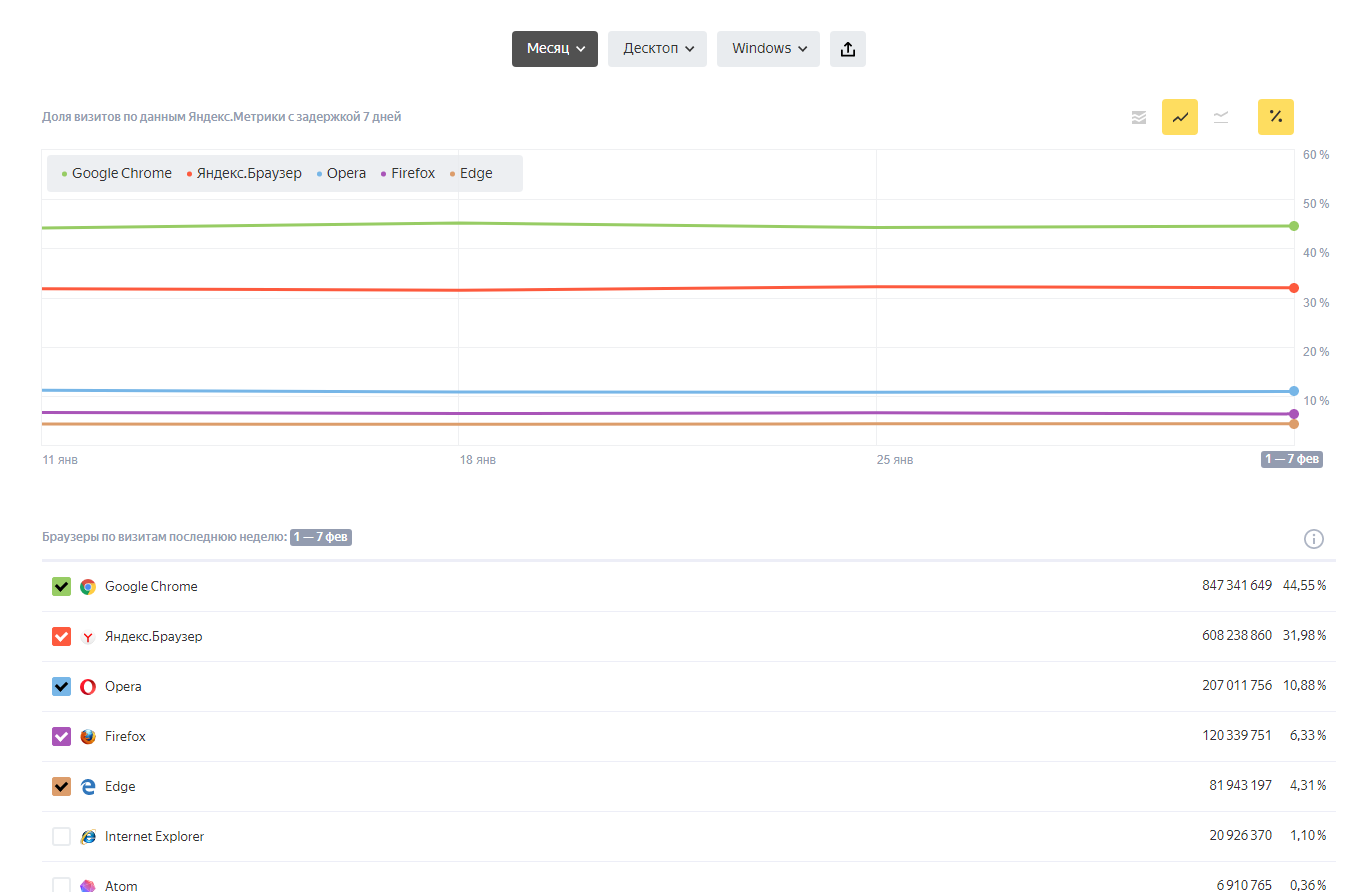Click the 847 341 649 visits value

click(x=1237, y=586)
